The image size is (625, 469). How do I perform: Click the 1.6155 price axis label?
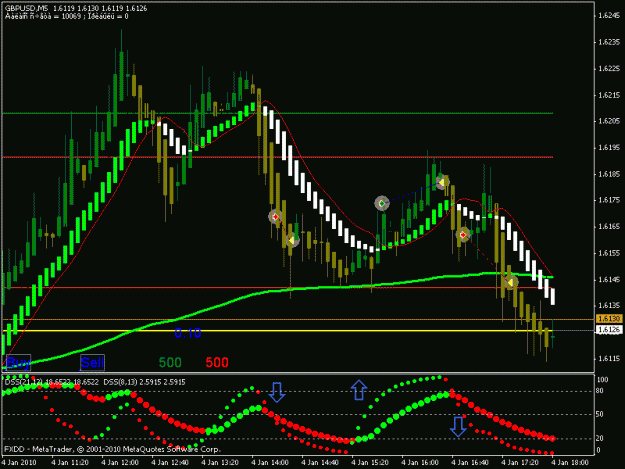[x=609, y=253]
